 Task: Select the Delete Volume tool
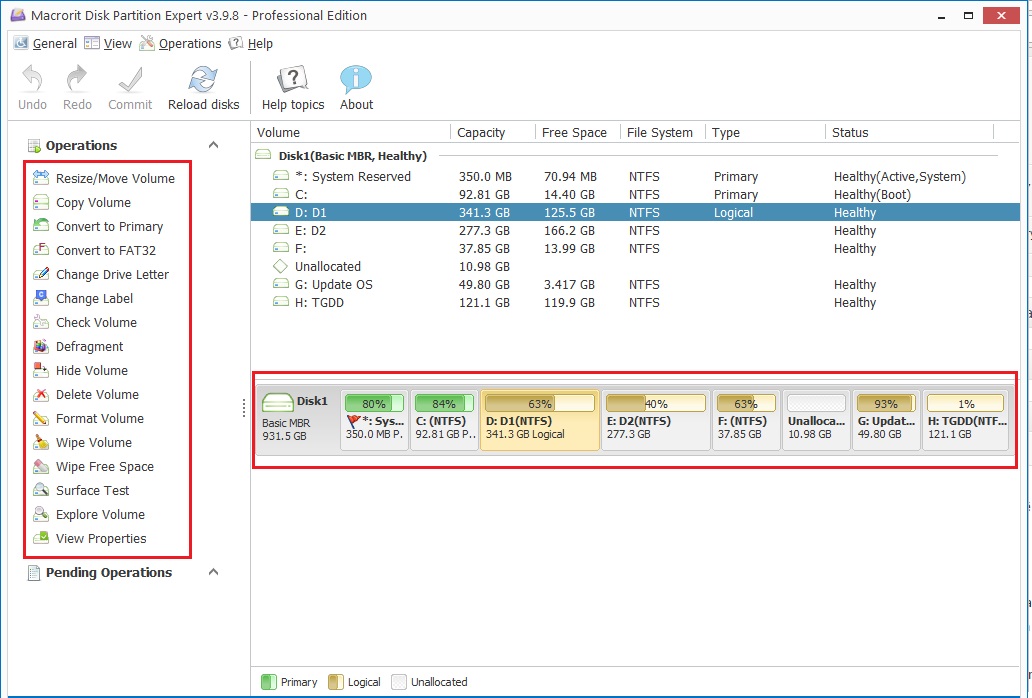click(96, 394)
